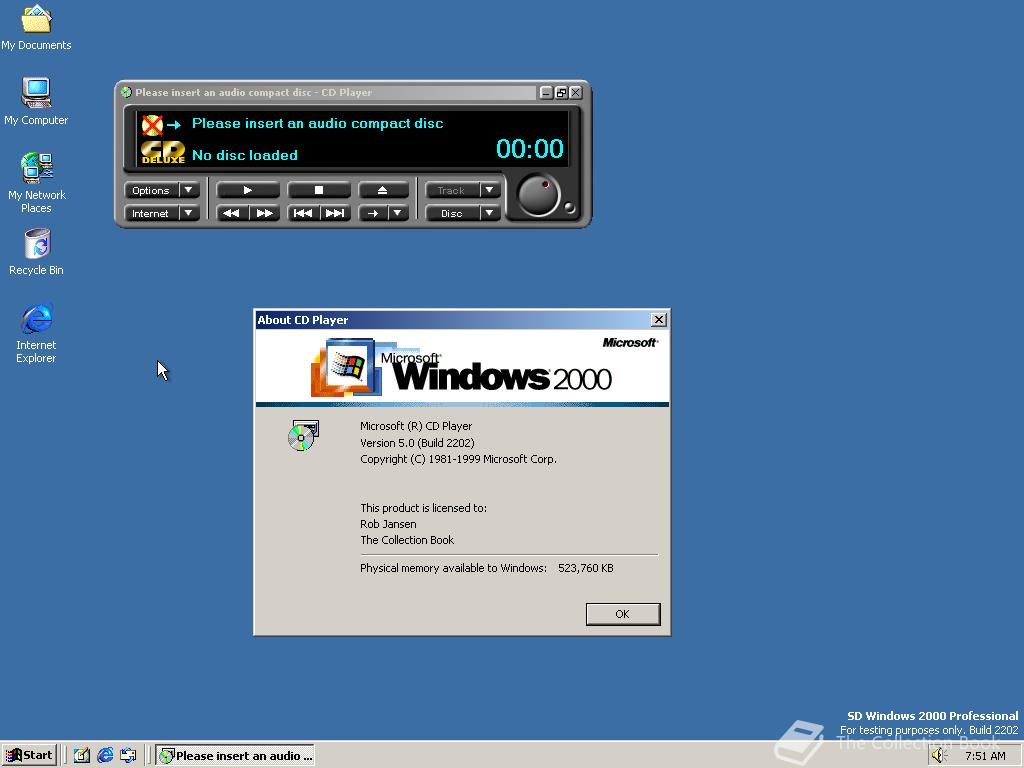Open the Options menu button
Image resolution: width=1024 pixels, height=768 pixels.
click(x=151, y=190)
